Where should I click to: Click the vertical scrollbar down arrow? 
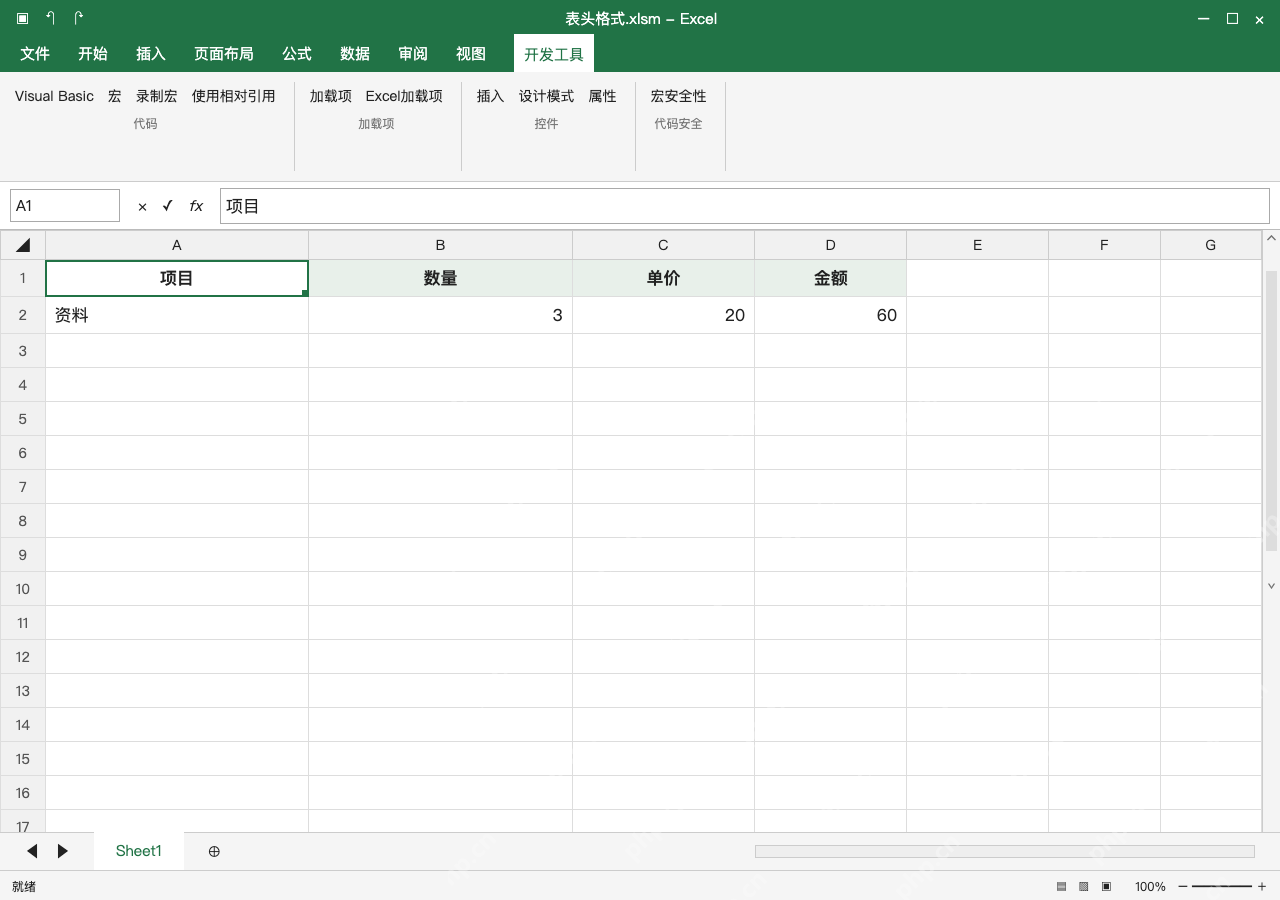(x=1272, y=586)
